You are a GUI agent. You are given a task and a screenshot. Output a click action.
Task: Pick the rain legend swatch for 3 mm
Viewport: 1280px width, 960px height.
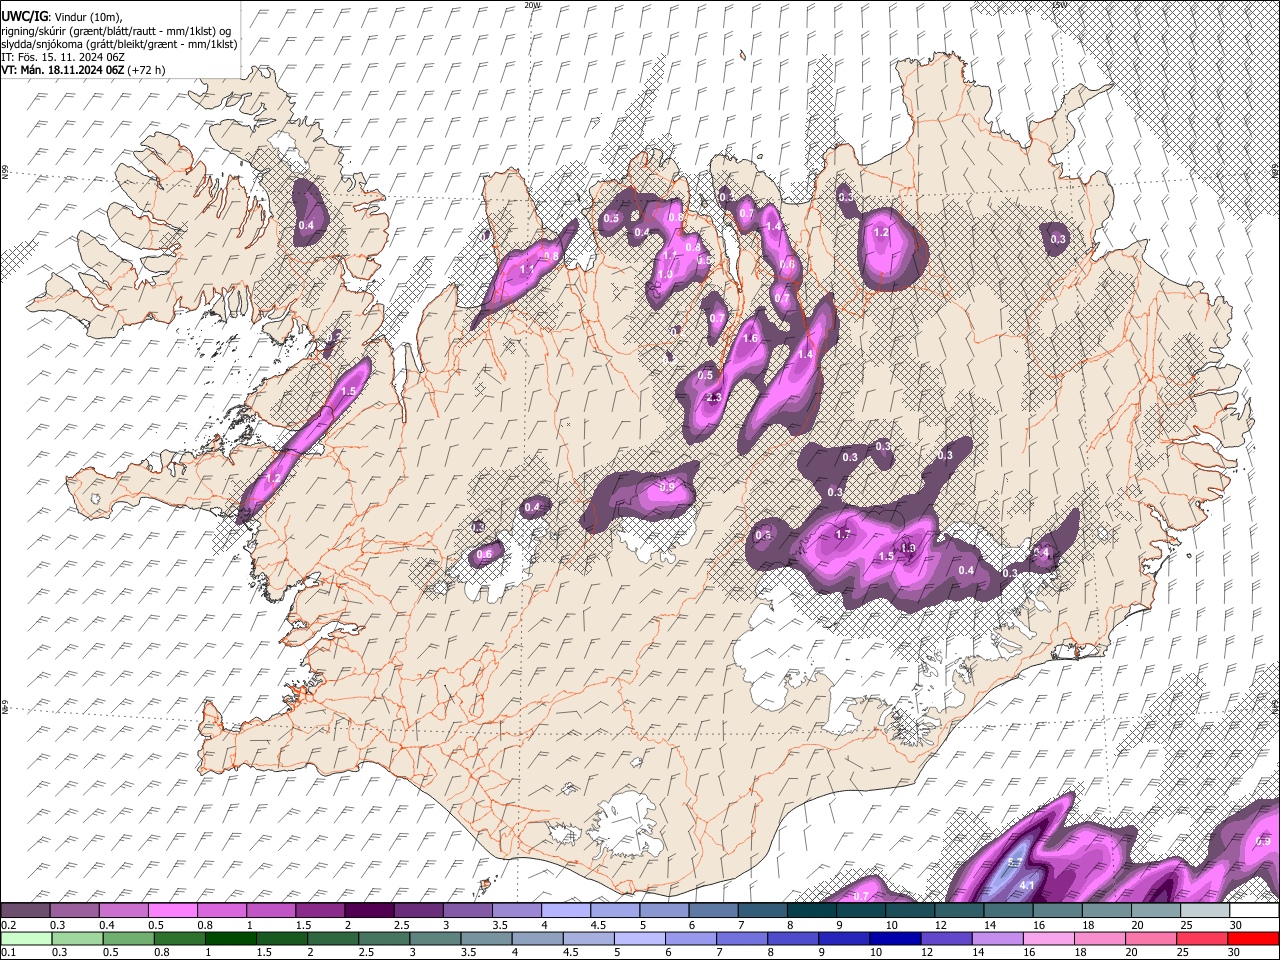(434, 938)
